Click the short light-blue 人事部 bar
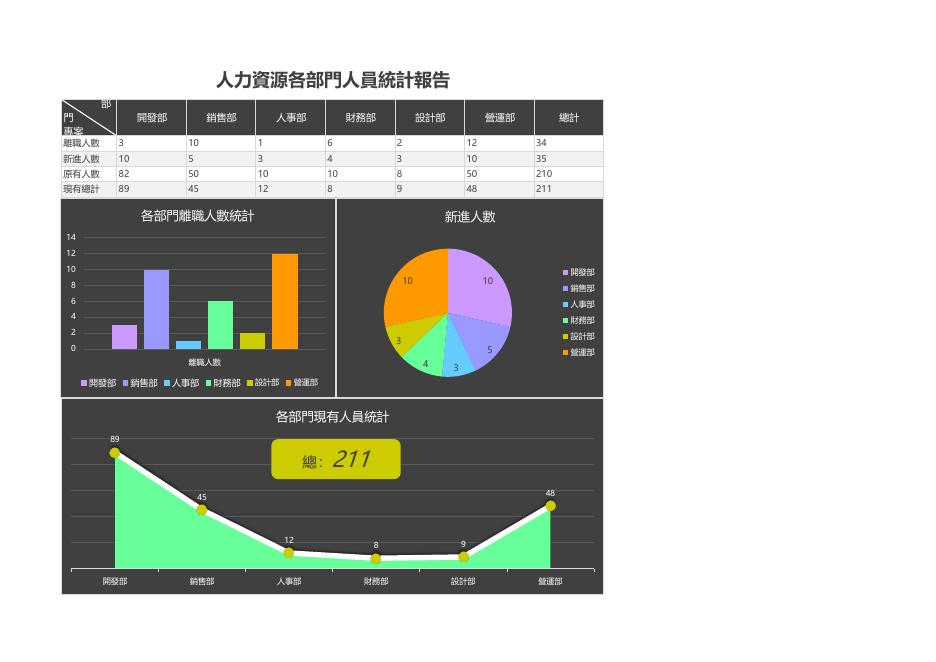This screenshot has height=662, width=936. [x=189, y=344]
